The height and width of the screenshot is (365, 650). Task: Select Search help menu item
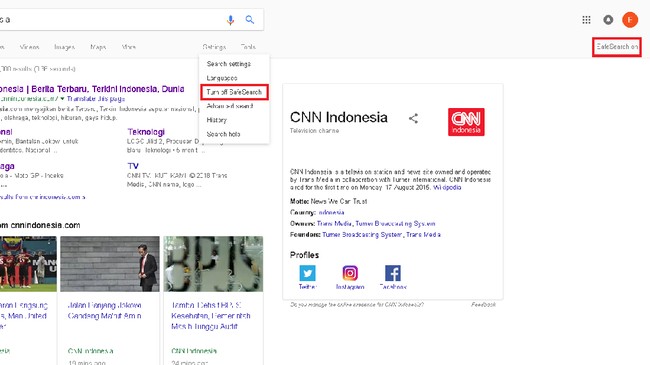(x=234, y=134)
